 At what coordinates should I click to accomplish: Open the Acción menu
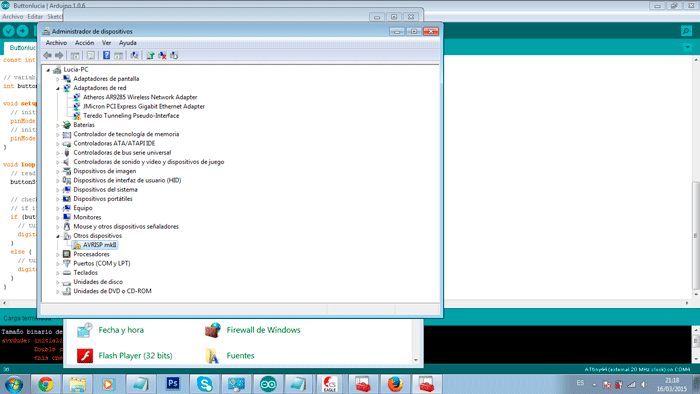coord(84,43)
